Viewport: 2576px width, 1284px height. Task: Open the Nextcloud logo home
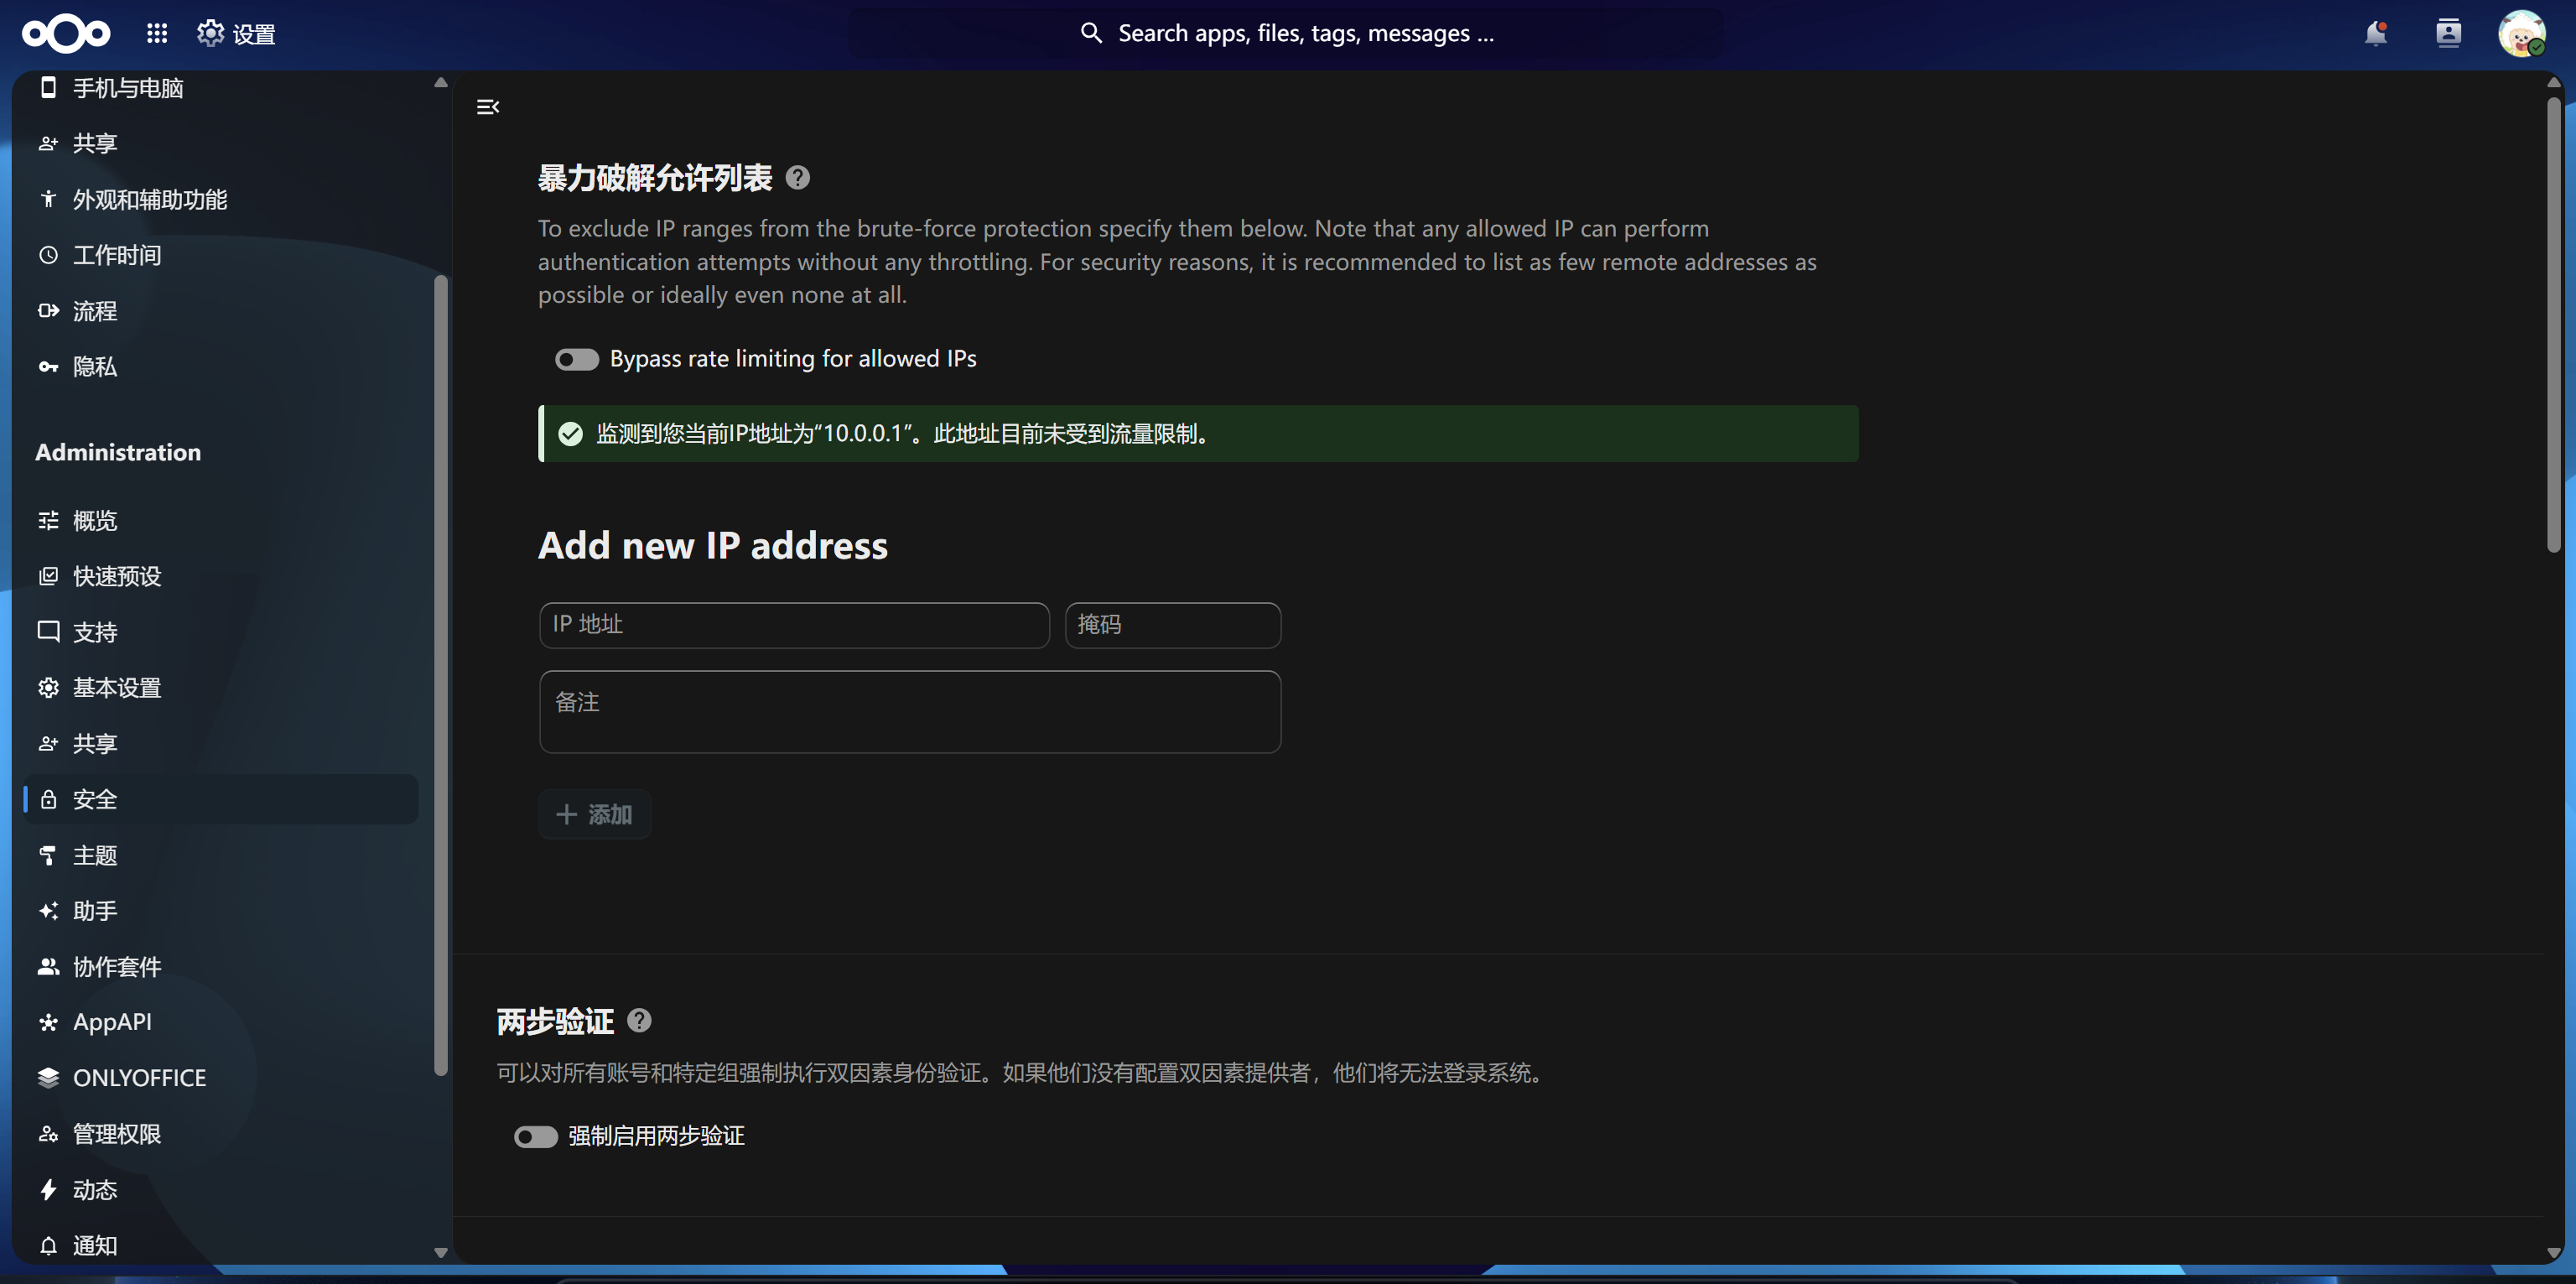(x=66, y=34)
